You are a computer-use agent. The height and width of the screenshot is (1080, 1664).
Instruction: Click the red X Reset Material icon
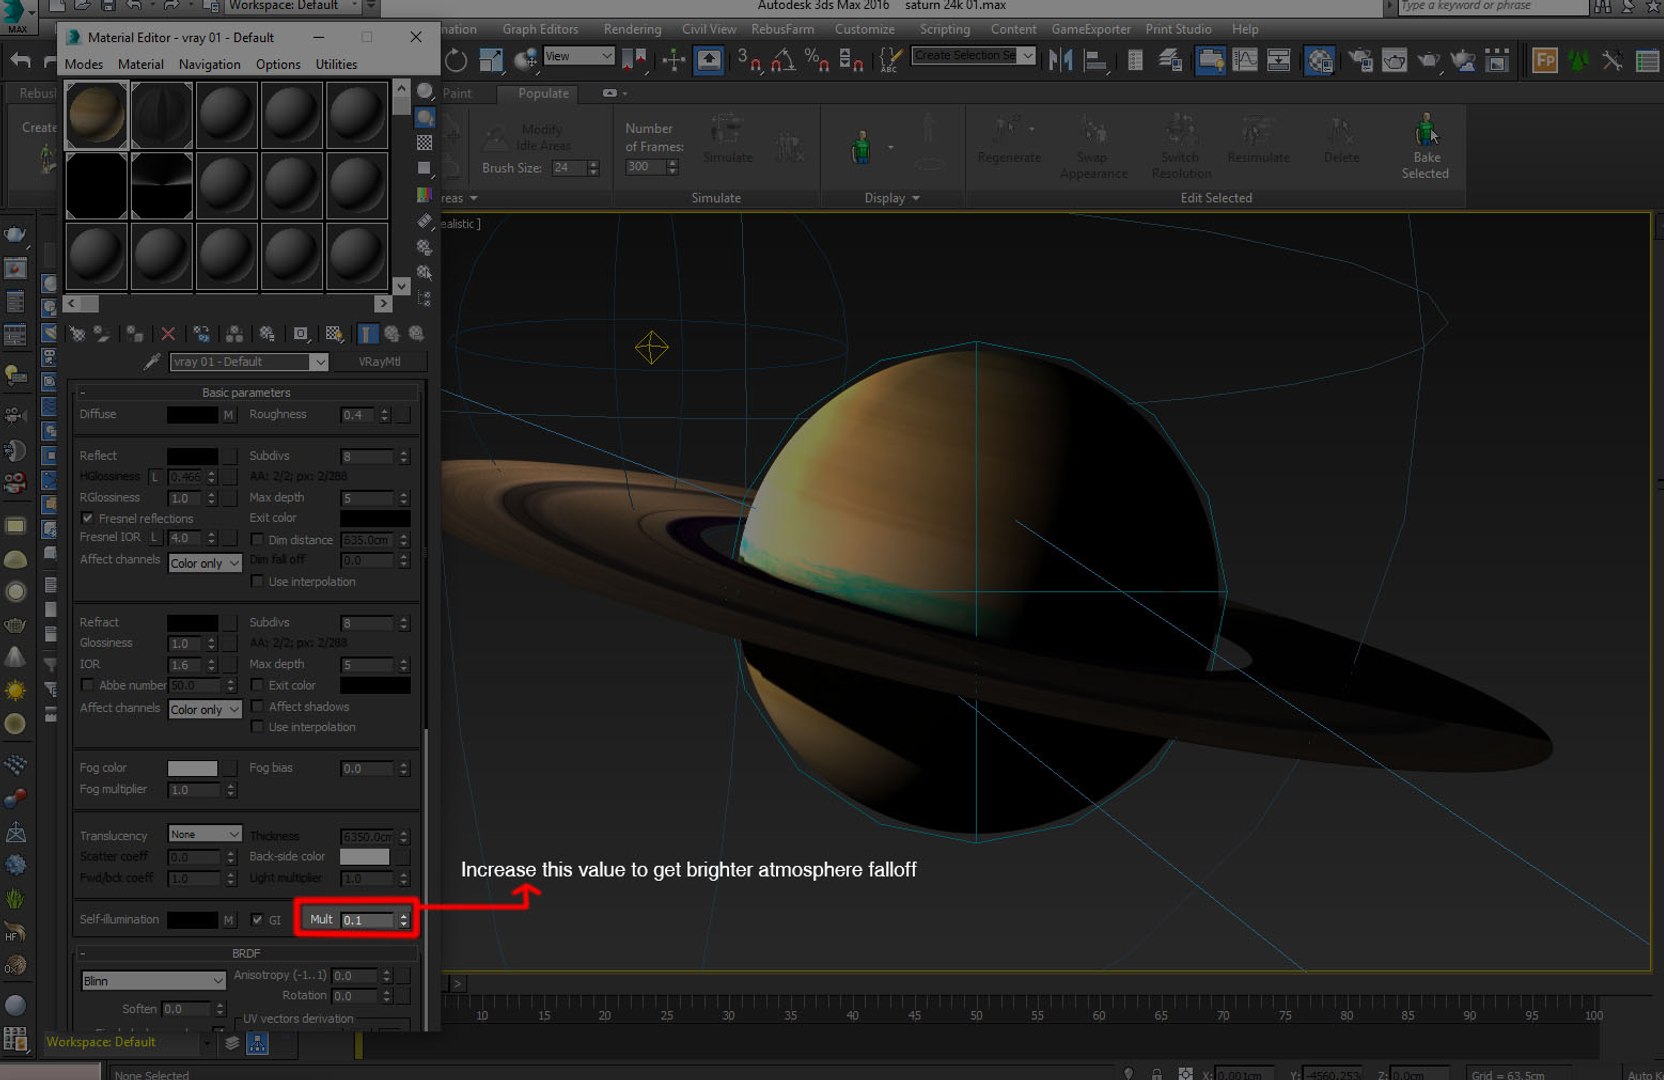pos(168,334)
